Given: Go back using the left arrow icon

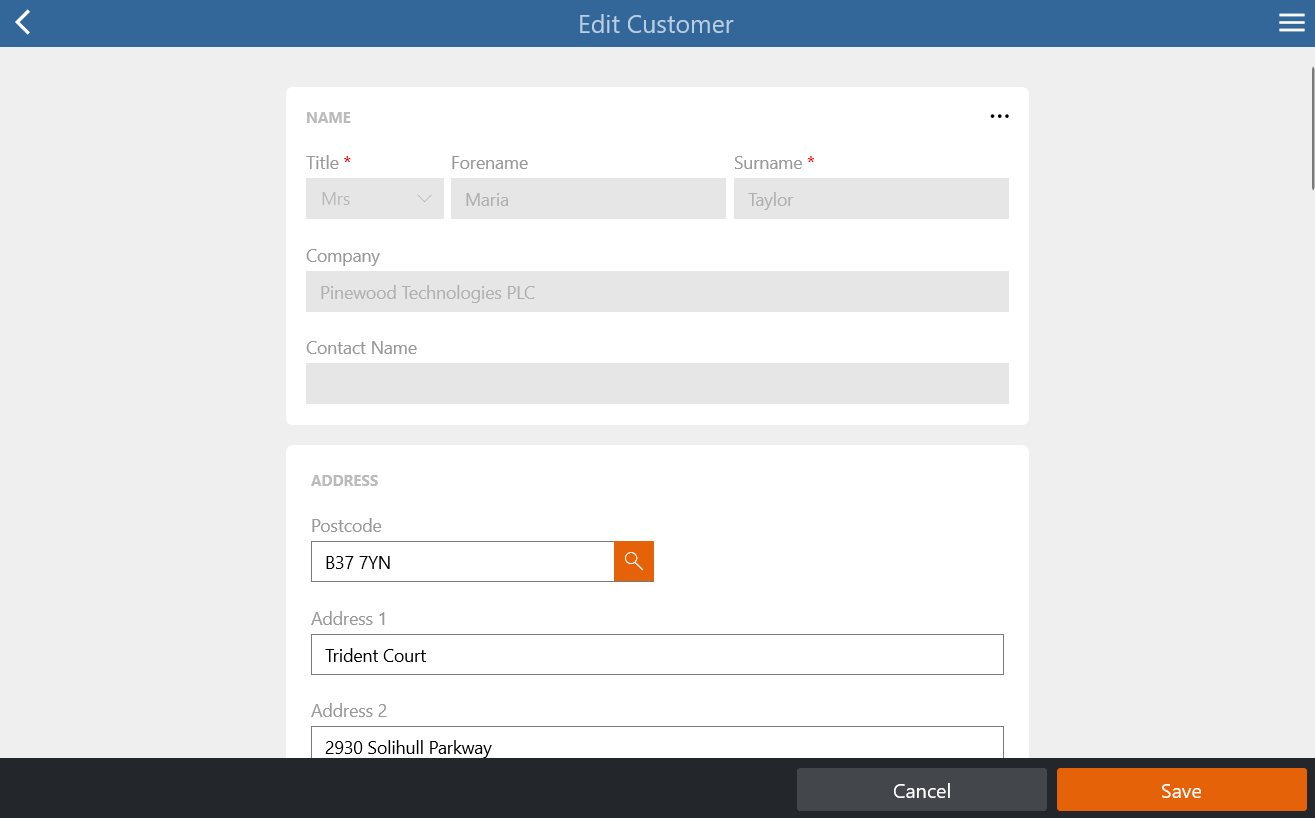Looking at the screenshot, I should click(23, 23).
